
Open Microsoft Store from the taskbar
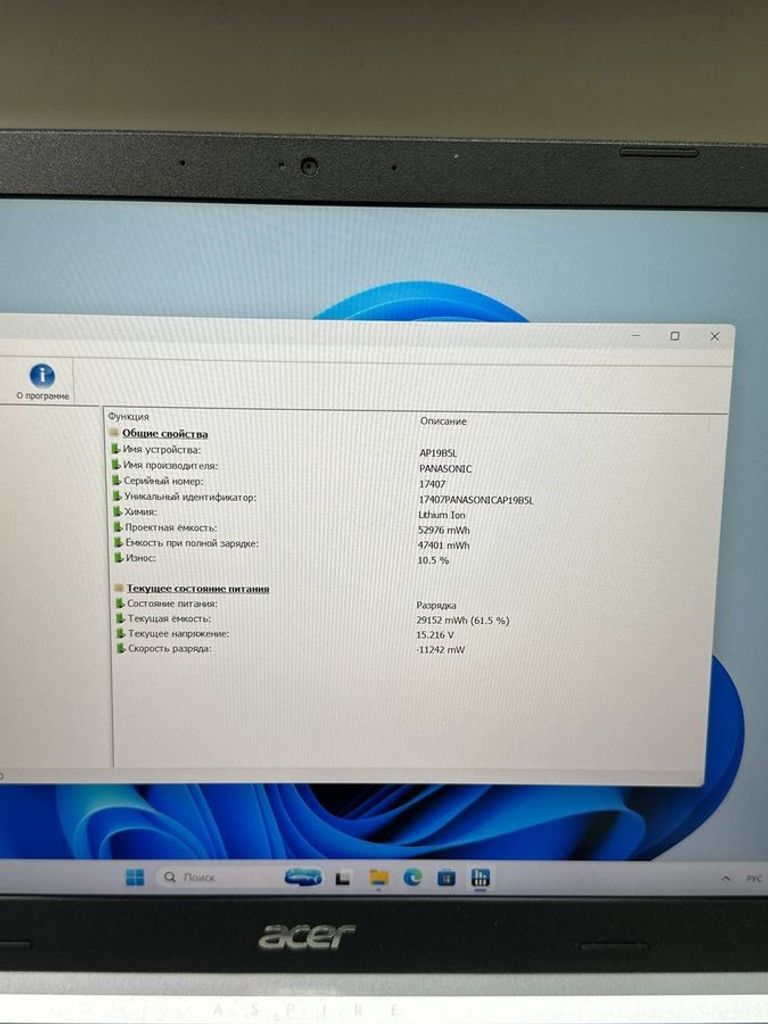[447, 878]
